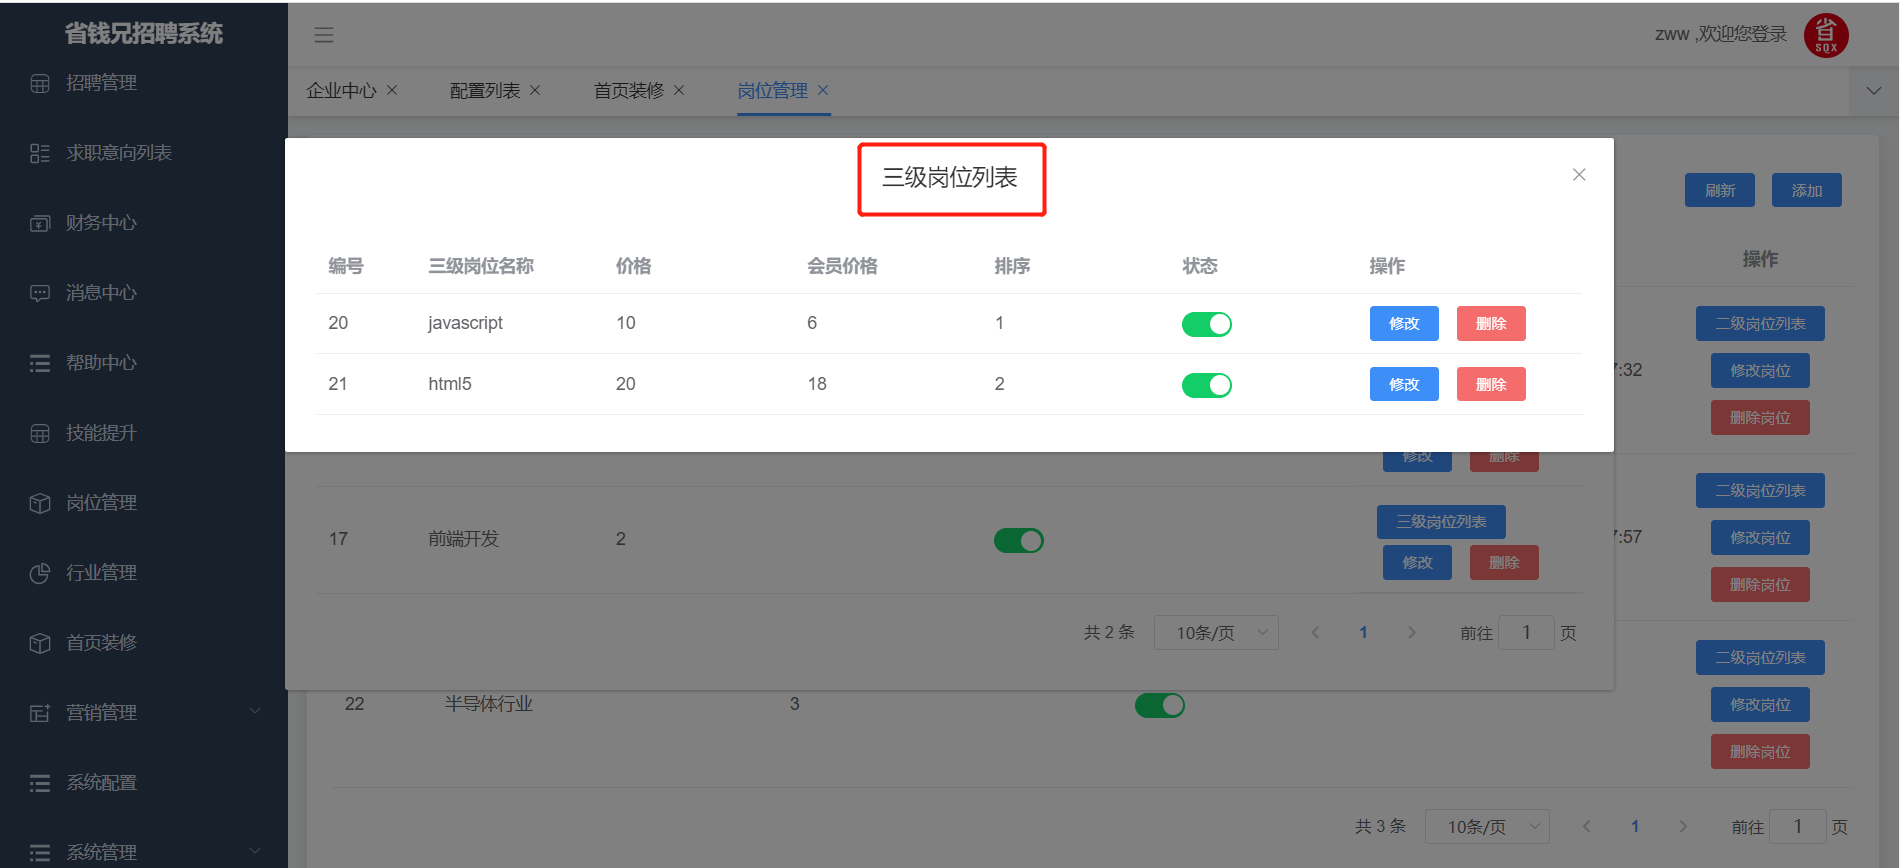This screenshot has width=1900, height=868.
Task: Toggle the html5 status switch
Action: click(x=1206, y=385)
